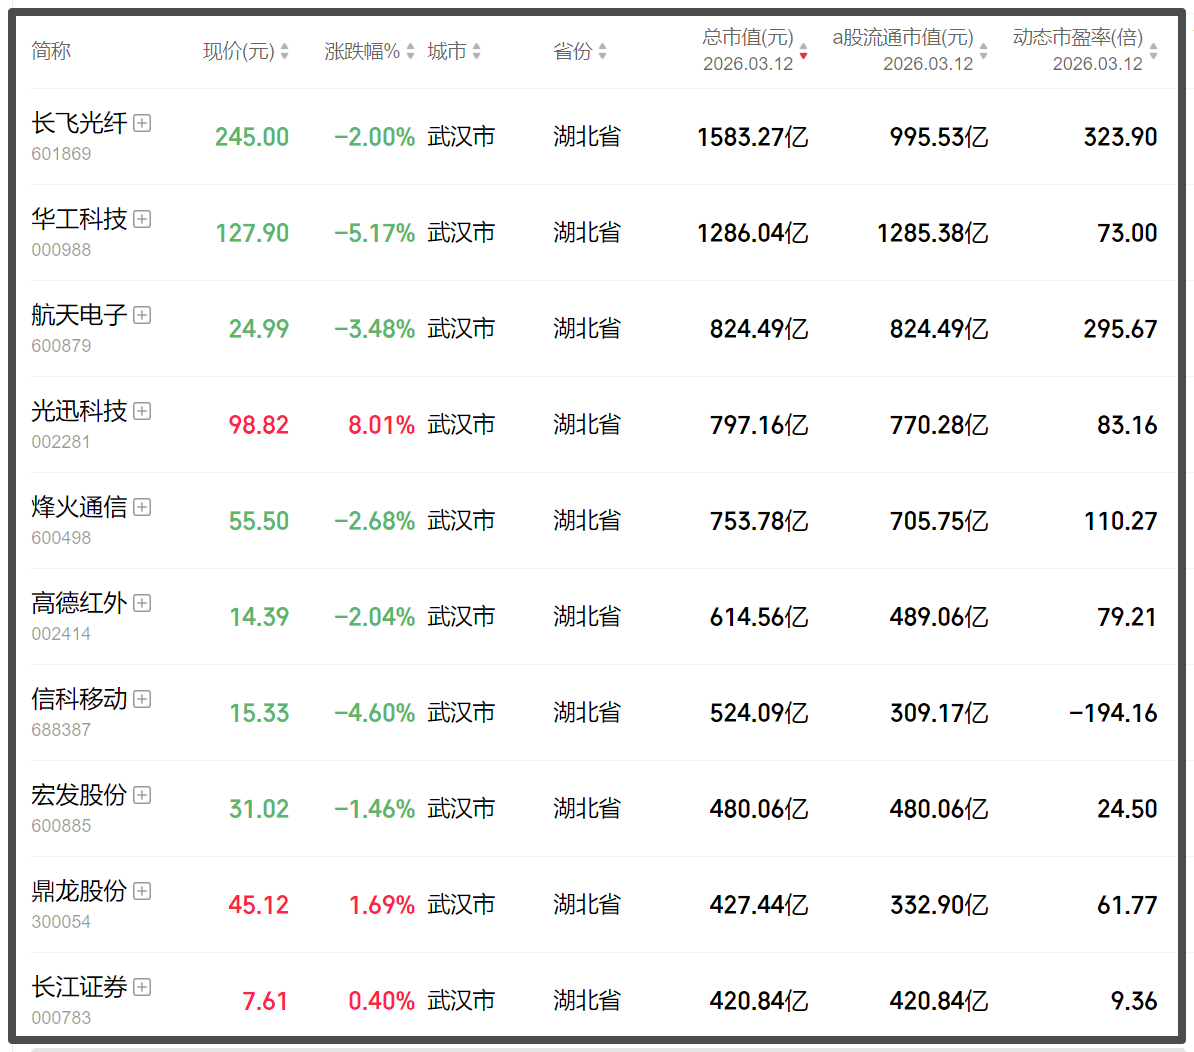Sort by 现价(元) column arrows

coord(285,51)
